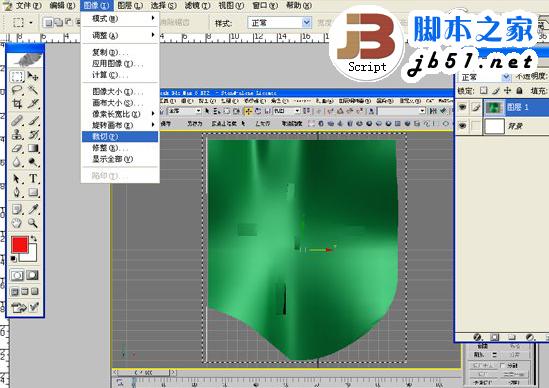Select the Clone Stamp tool
Viewport: 549px width, 388px height.
tap(17, 134)
